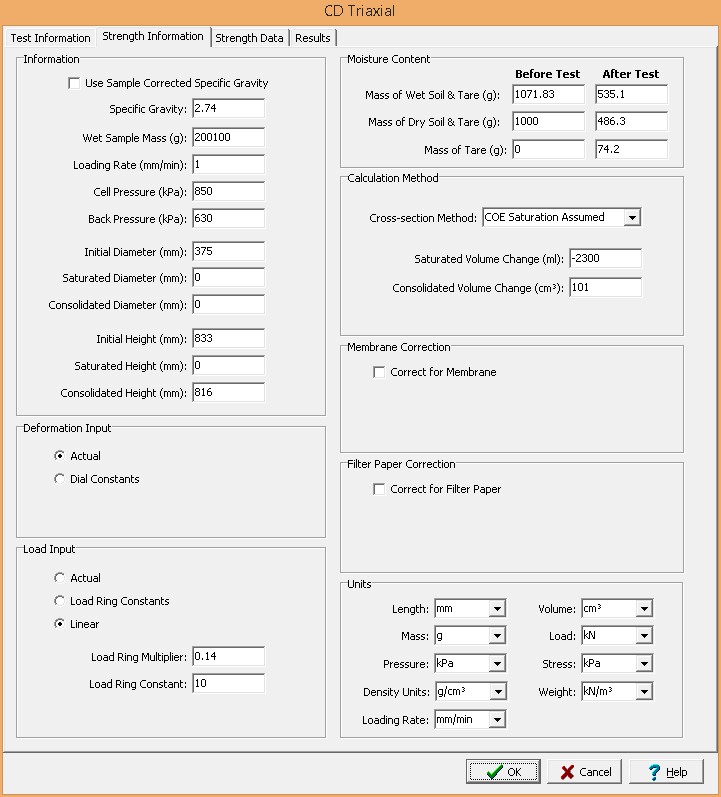Click the OK button
The width and height of the screenshot is (721, 797).
[x=503, y=772]
